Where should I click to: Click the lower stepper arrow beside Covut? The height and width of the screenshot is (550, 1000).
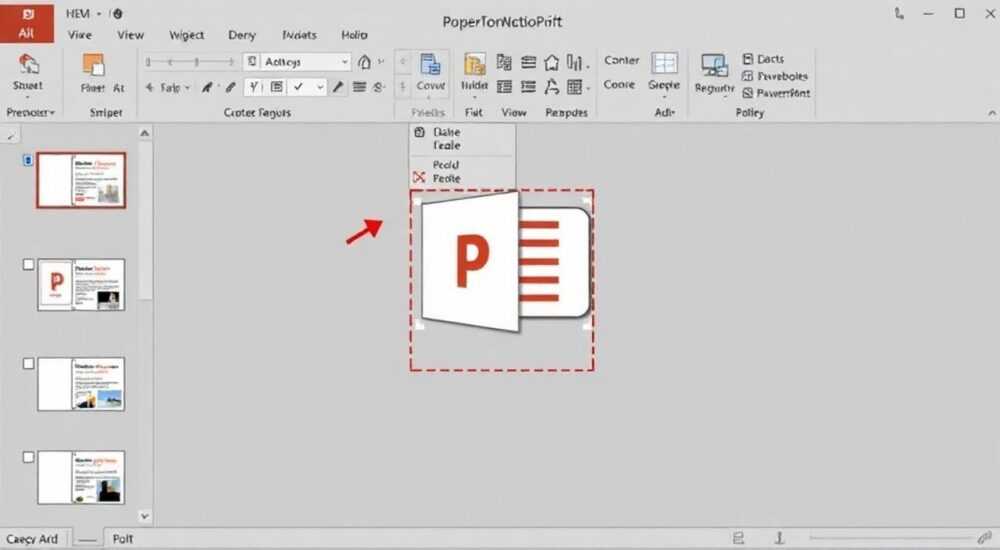point(402,87)
